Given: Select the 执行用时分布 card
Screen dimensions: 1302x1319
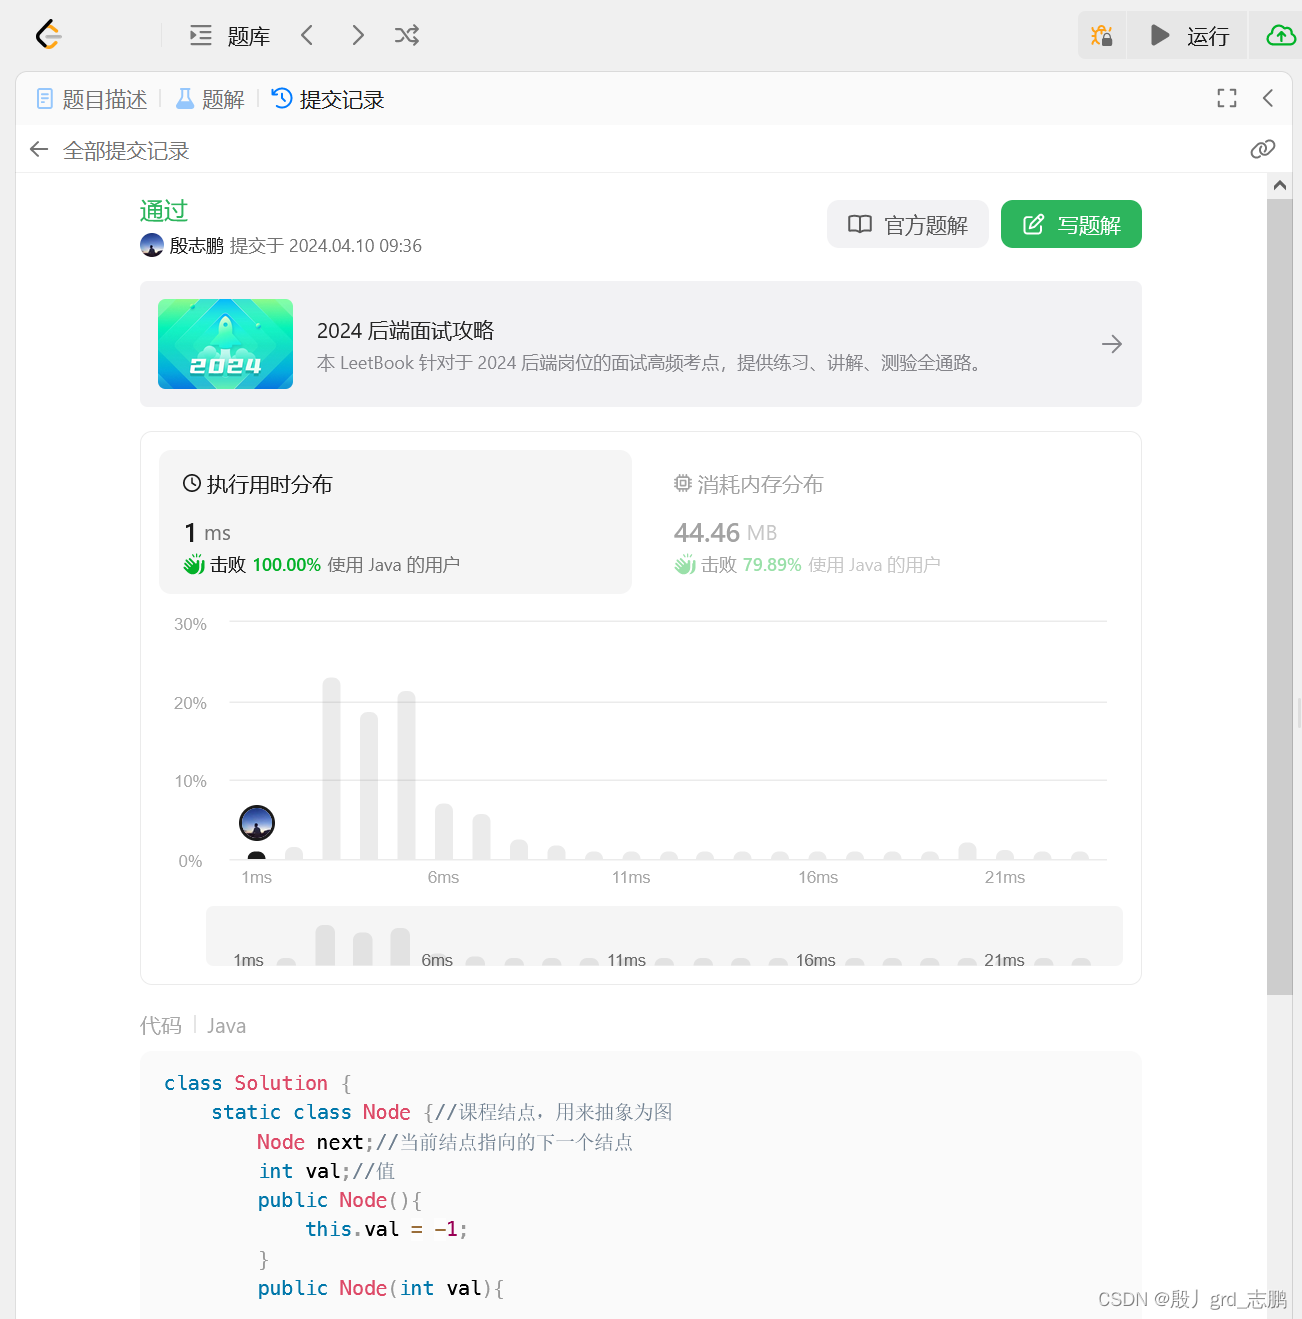Looking at the screenshot, I should tap(395, 522).
